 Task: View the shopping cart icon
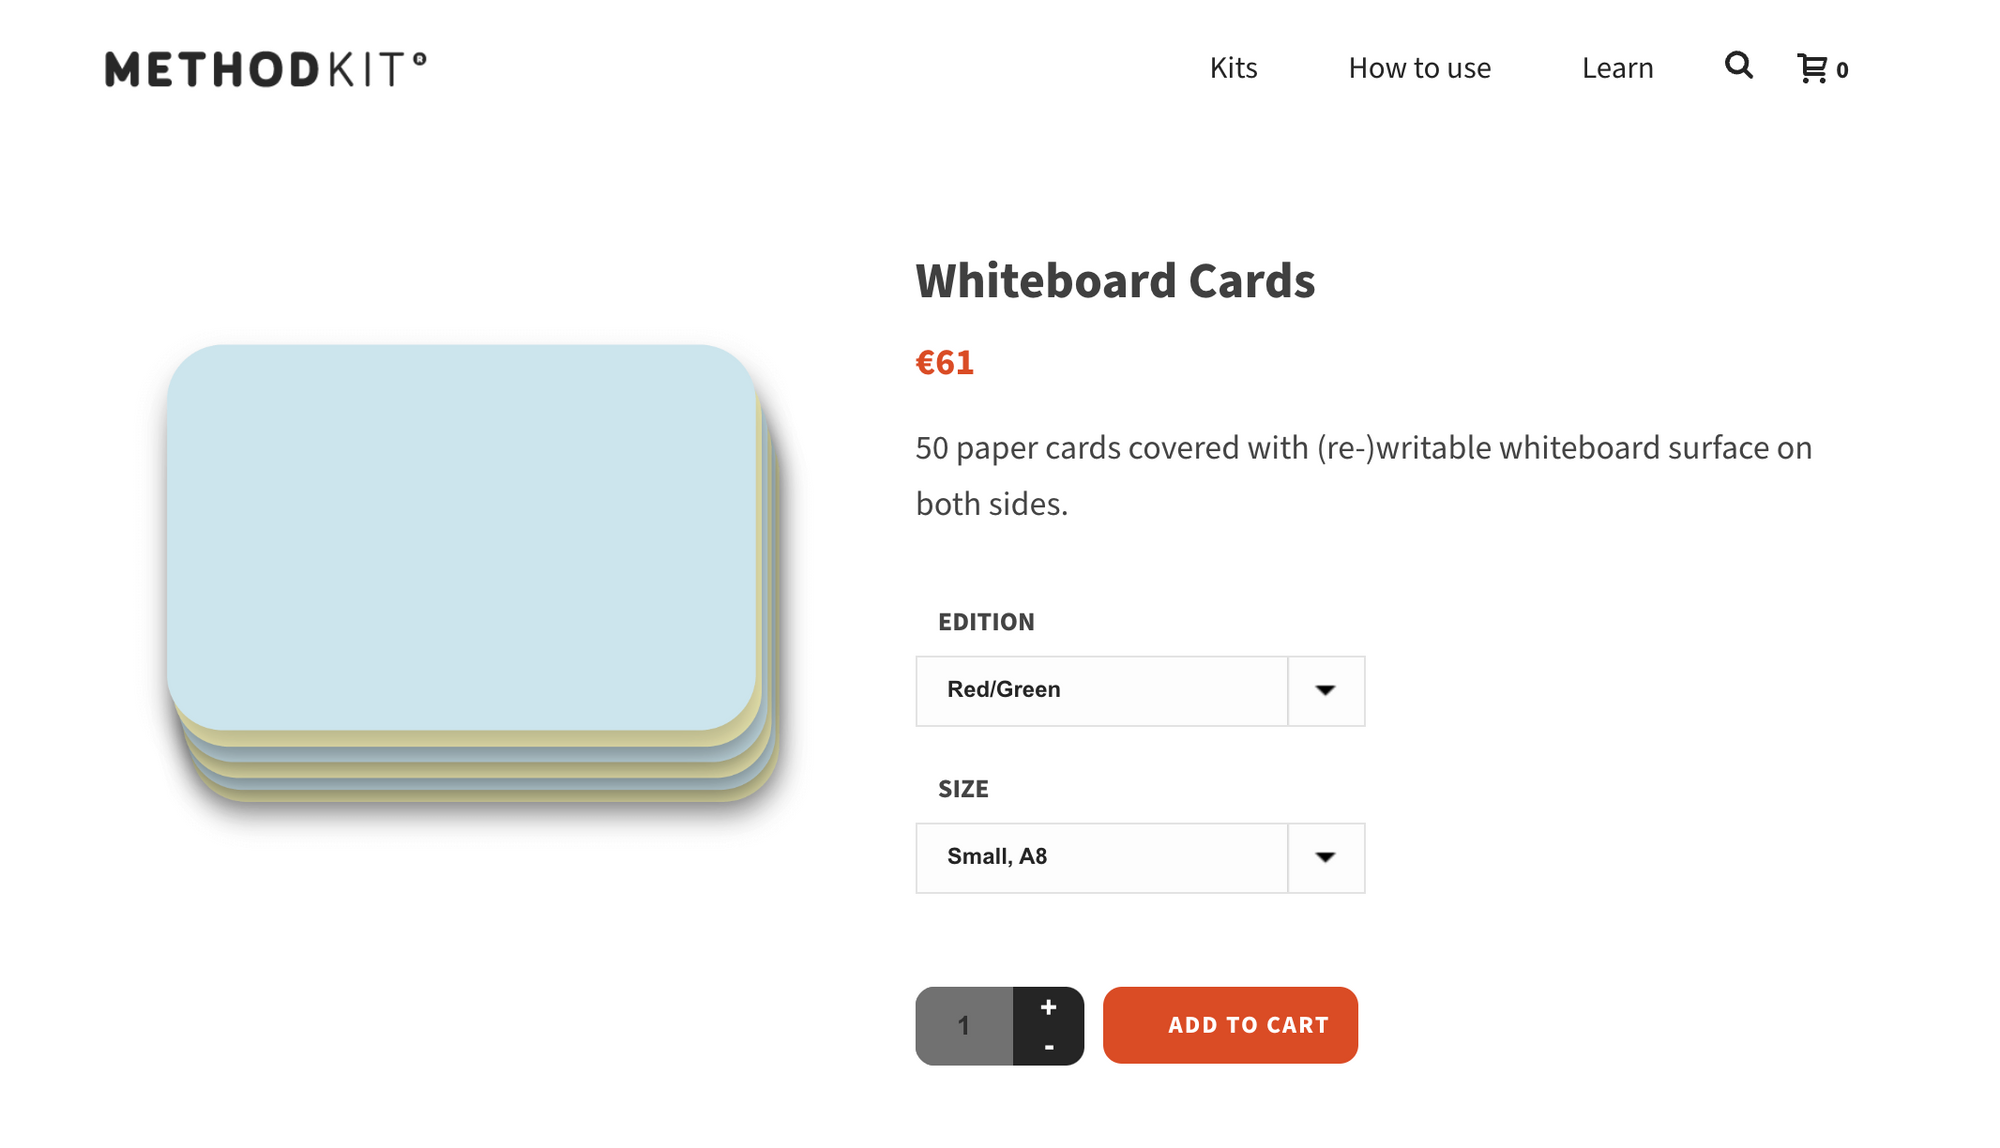[x=1812, y=67]
